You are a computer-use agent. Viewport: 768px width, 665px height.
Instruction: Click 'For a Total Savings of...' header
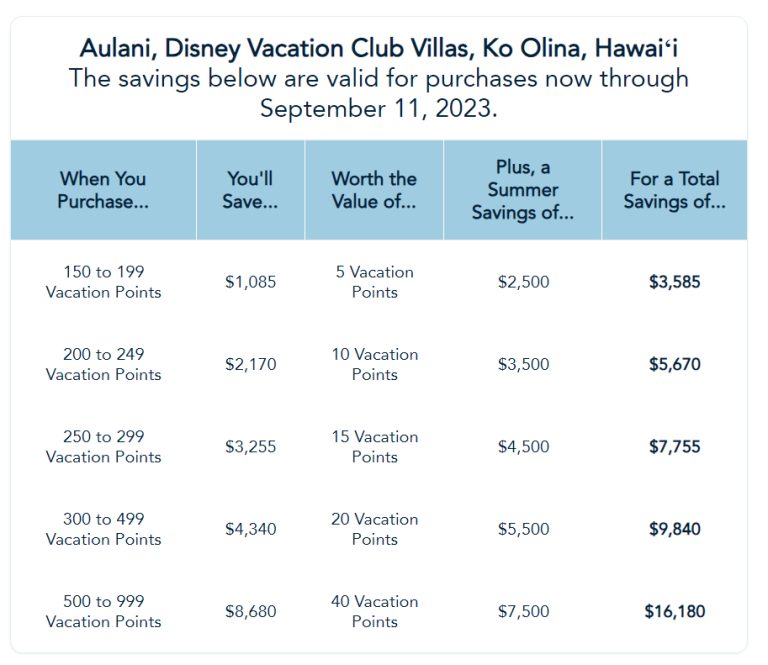pyautogui.click(x=674, y=190)
